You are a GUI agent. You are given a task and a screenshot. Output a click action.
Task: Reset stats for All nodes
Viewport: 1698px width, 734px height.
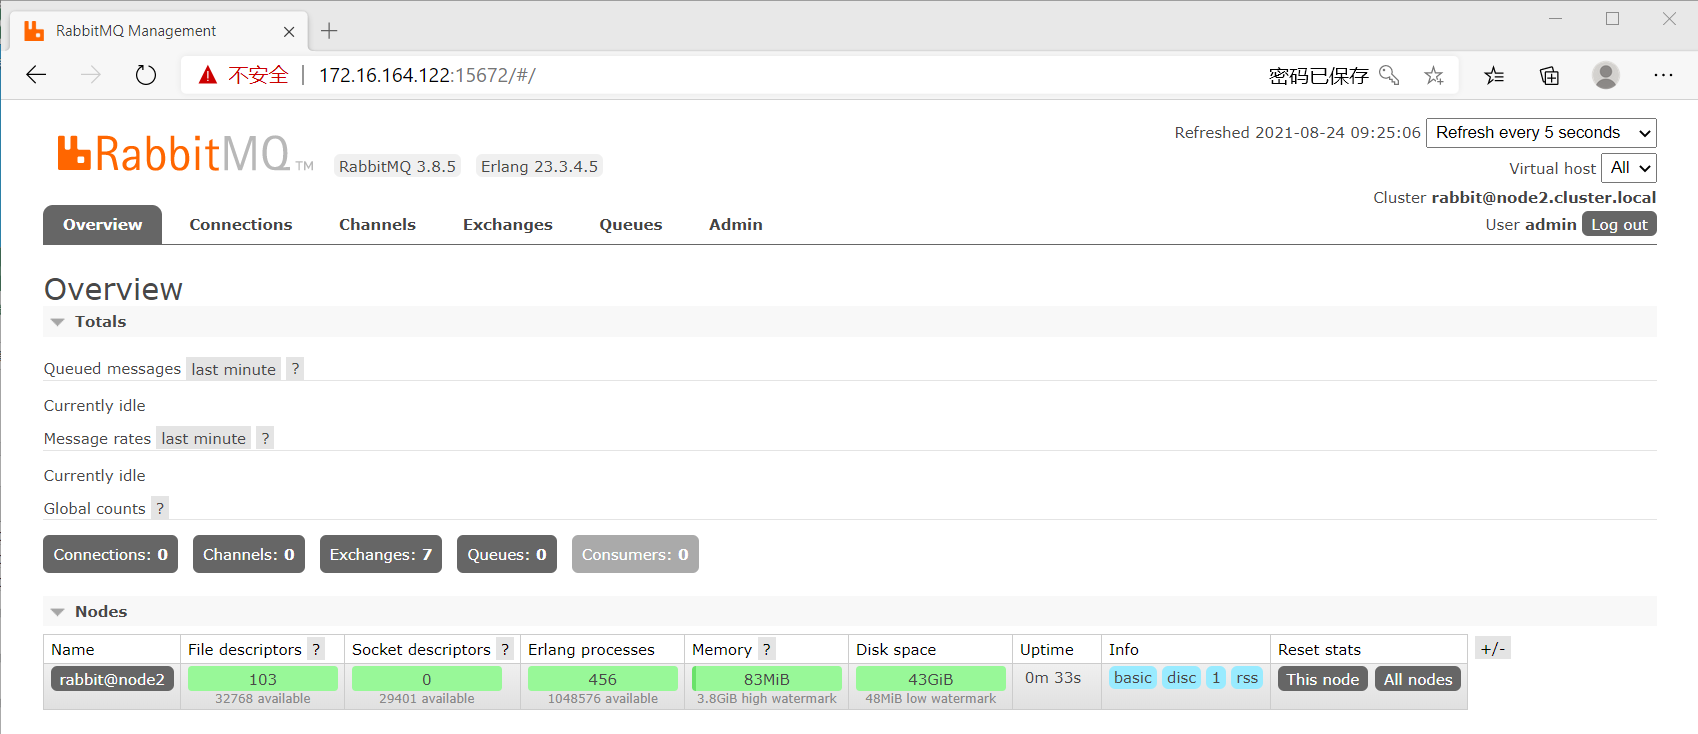tap(1418, 679)
